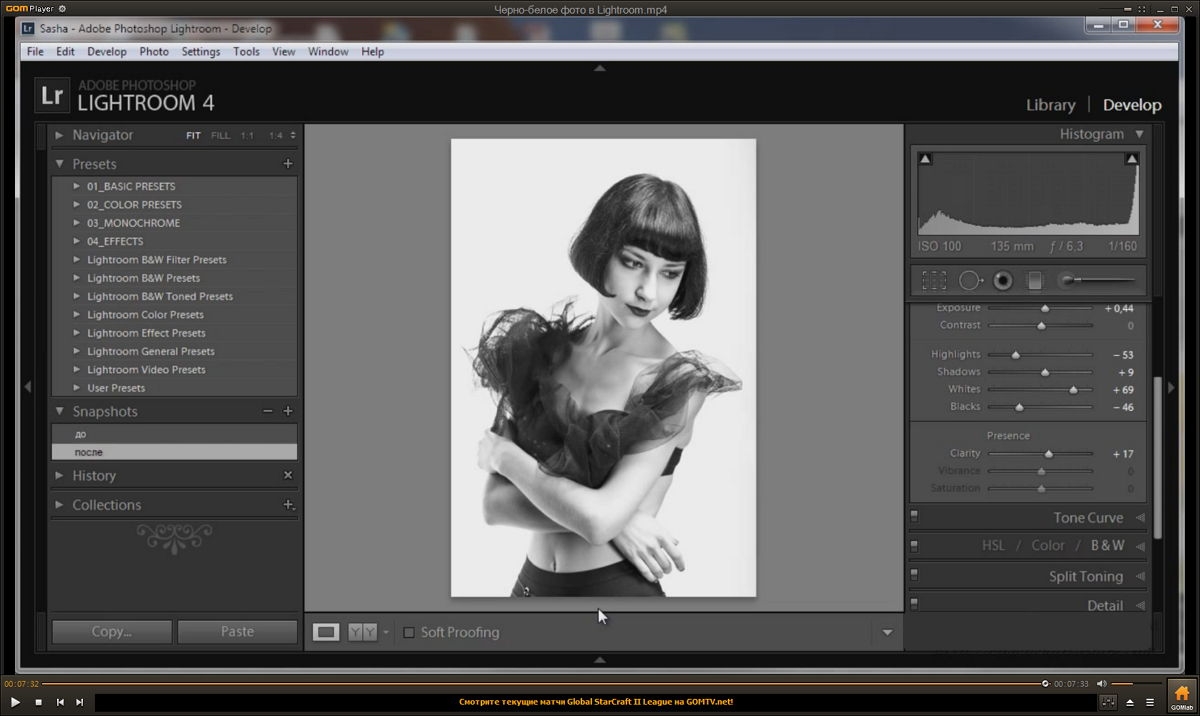Skip to previous track in GOM Player
Viewport: 1200px width, 716px height.
60,702
